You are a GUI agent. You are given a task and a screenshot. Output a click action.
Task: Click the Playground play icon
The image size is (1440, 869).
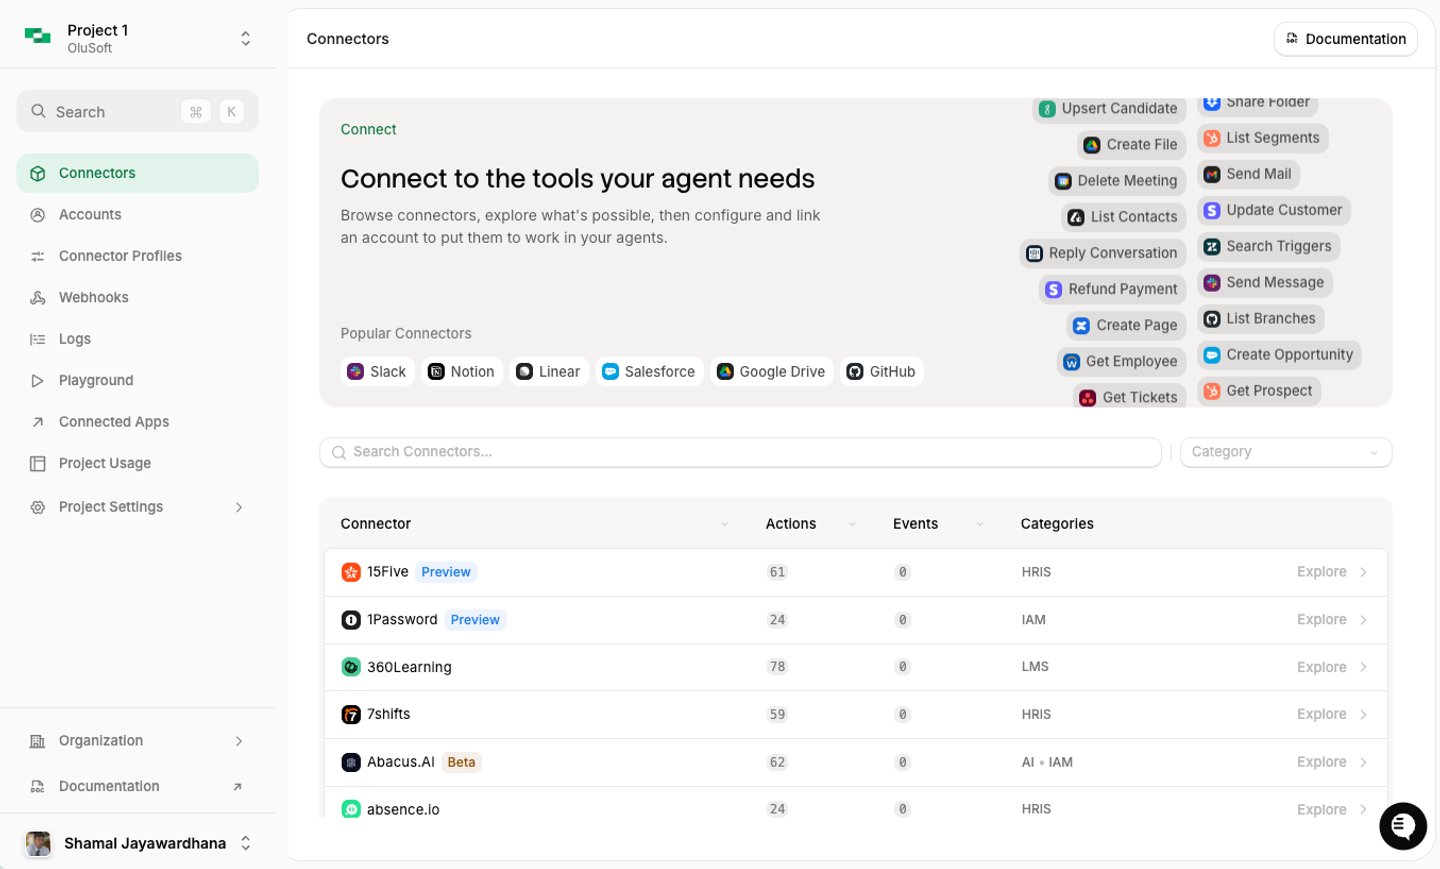pyautogui.click(x=38, y=381)
